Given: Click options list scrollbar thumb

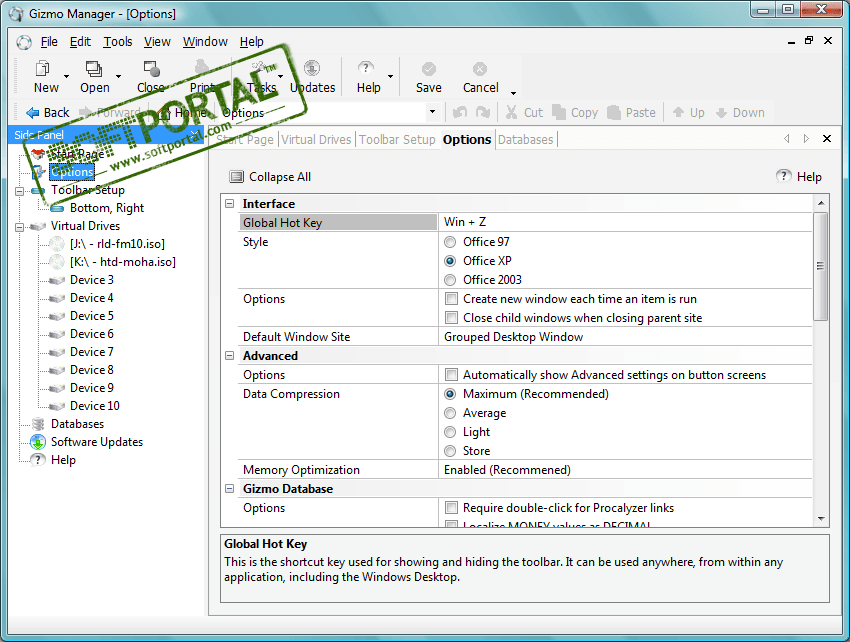Looking at the screenshot, I should 821,266.
